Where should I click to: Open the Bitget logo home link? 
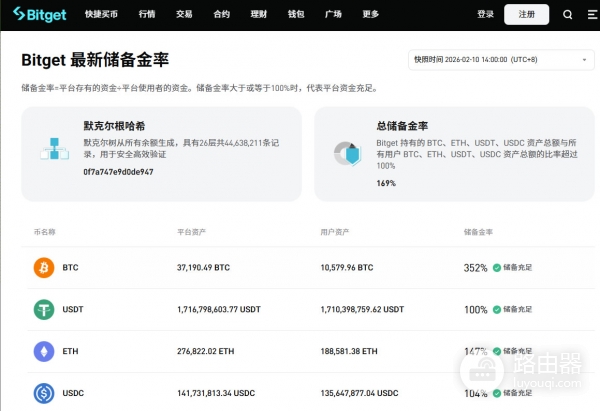tap(40, 14)
